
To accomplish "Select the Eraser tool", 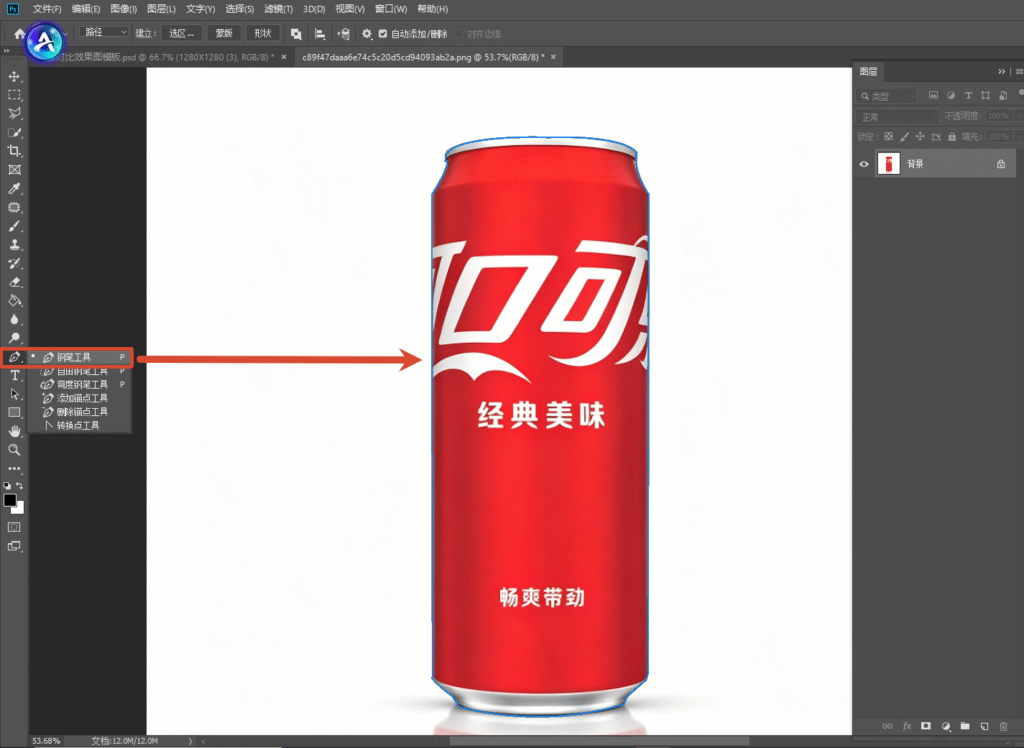I will click(x=14, y=282).
